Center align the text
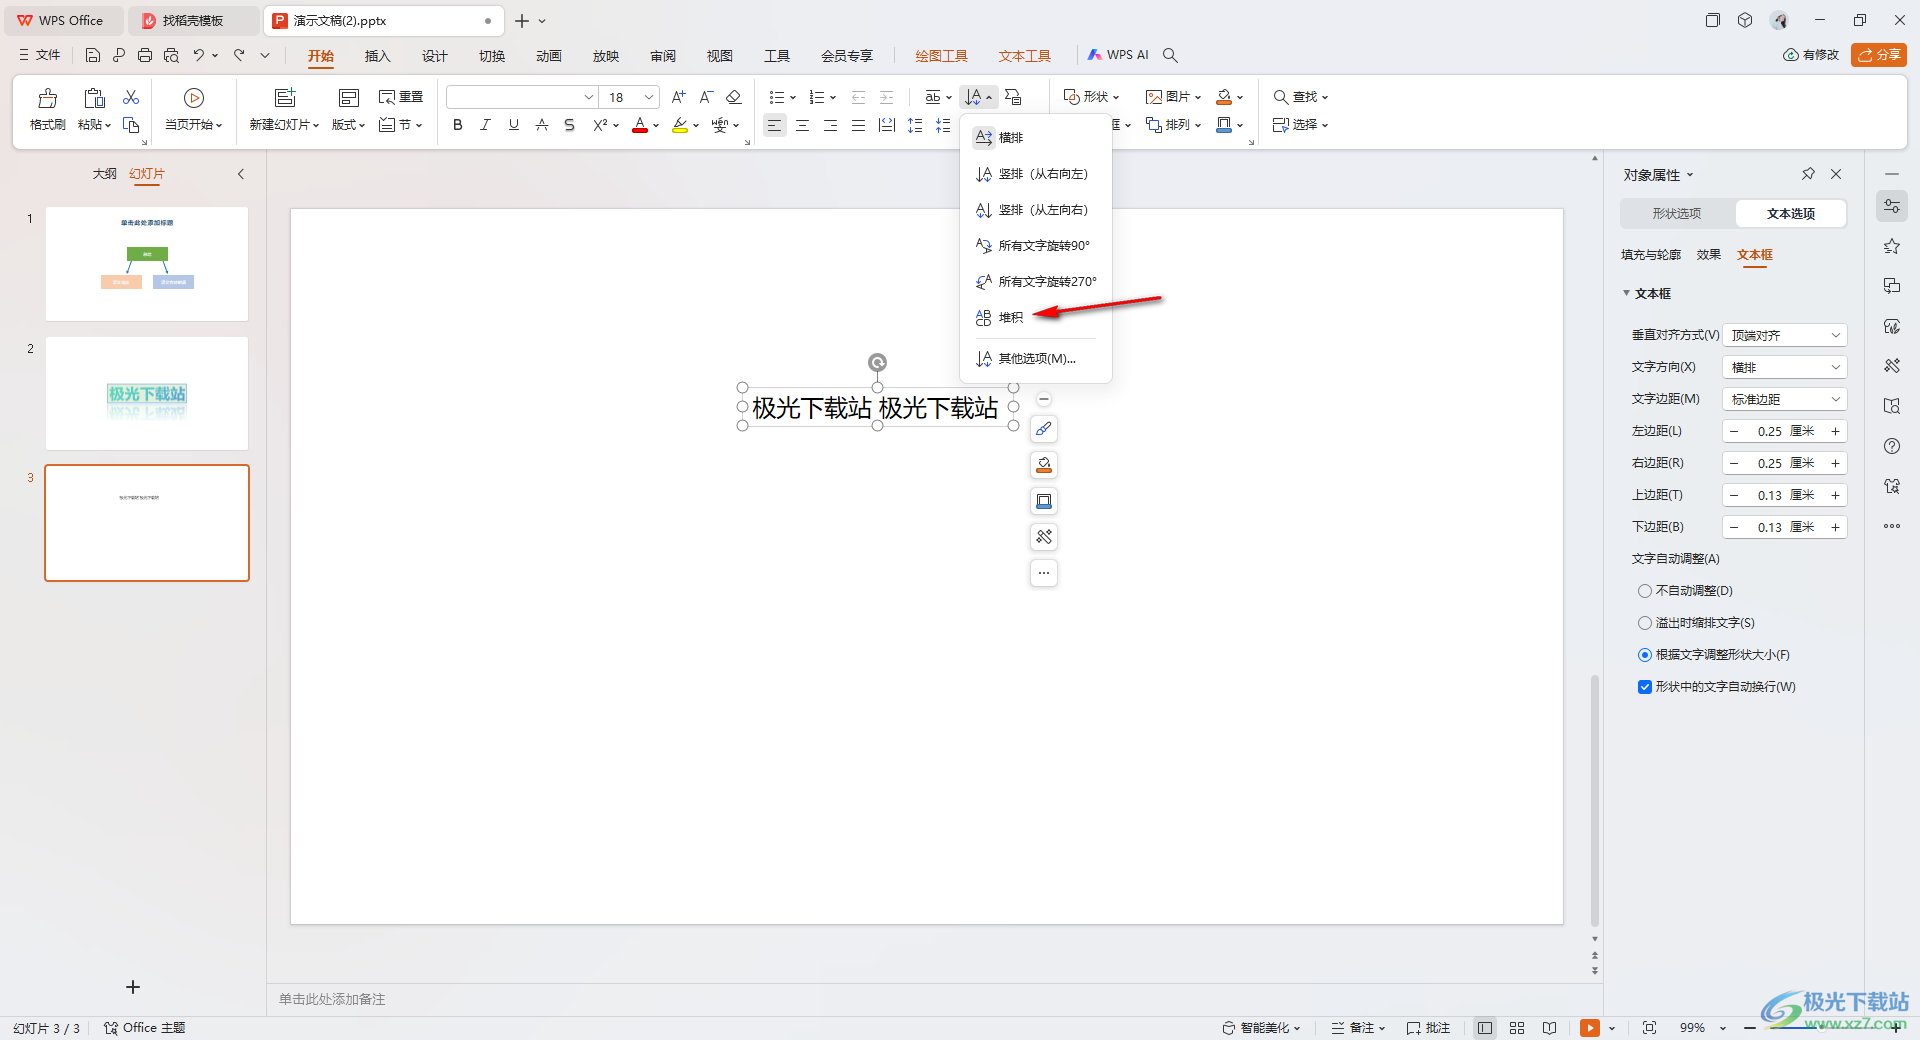1920x1040 pixels. click(803, 125)
